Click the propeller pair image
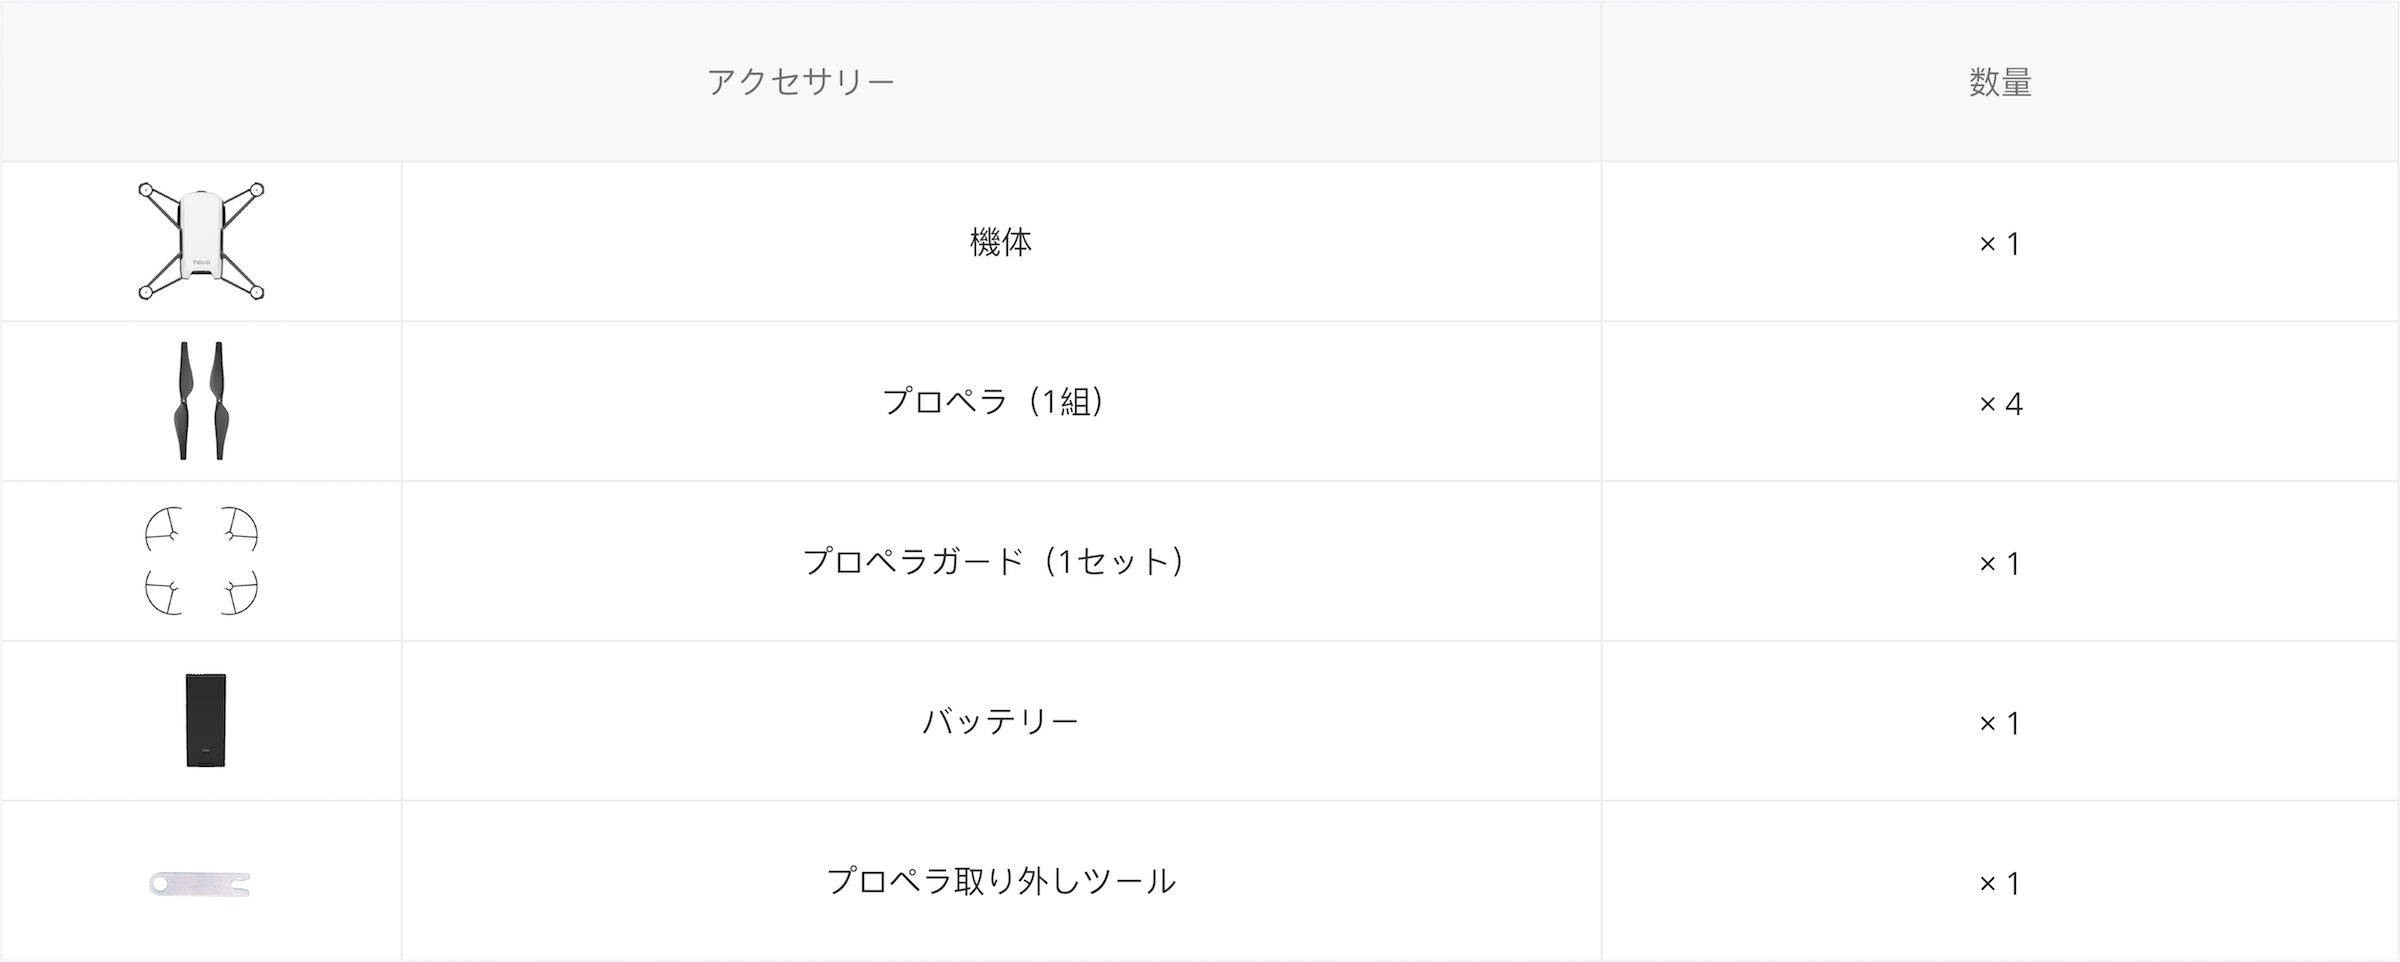Screen dimensions: 2400x962 point(201,401)
